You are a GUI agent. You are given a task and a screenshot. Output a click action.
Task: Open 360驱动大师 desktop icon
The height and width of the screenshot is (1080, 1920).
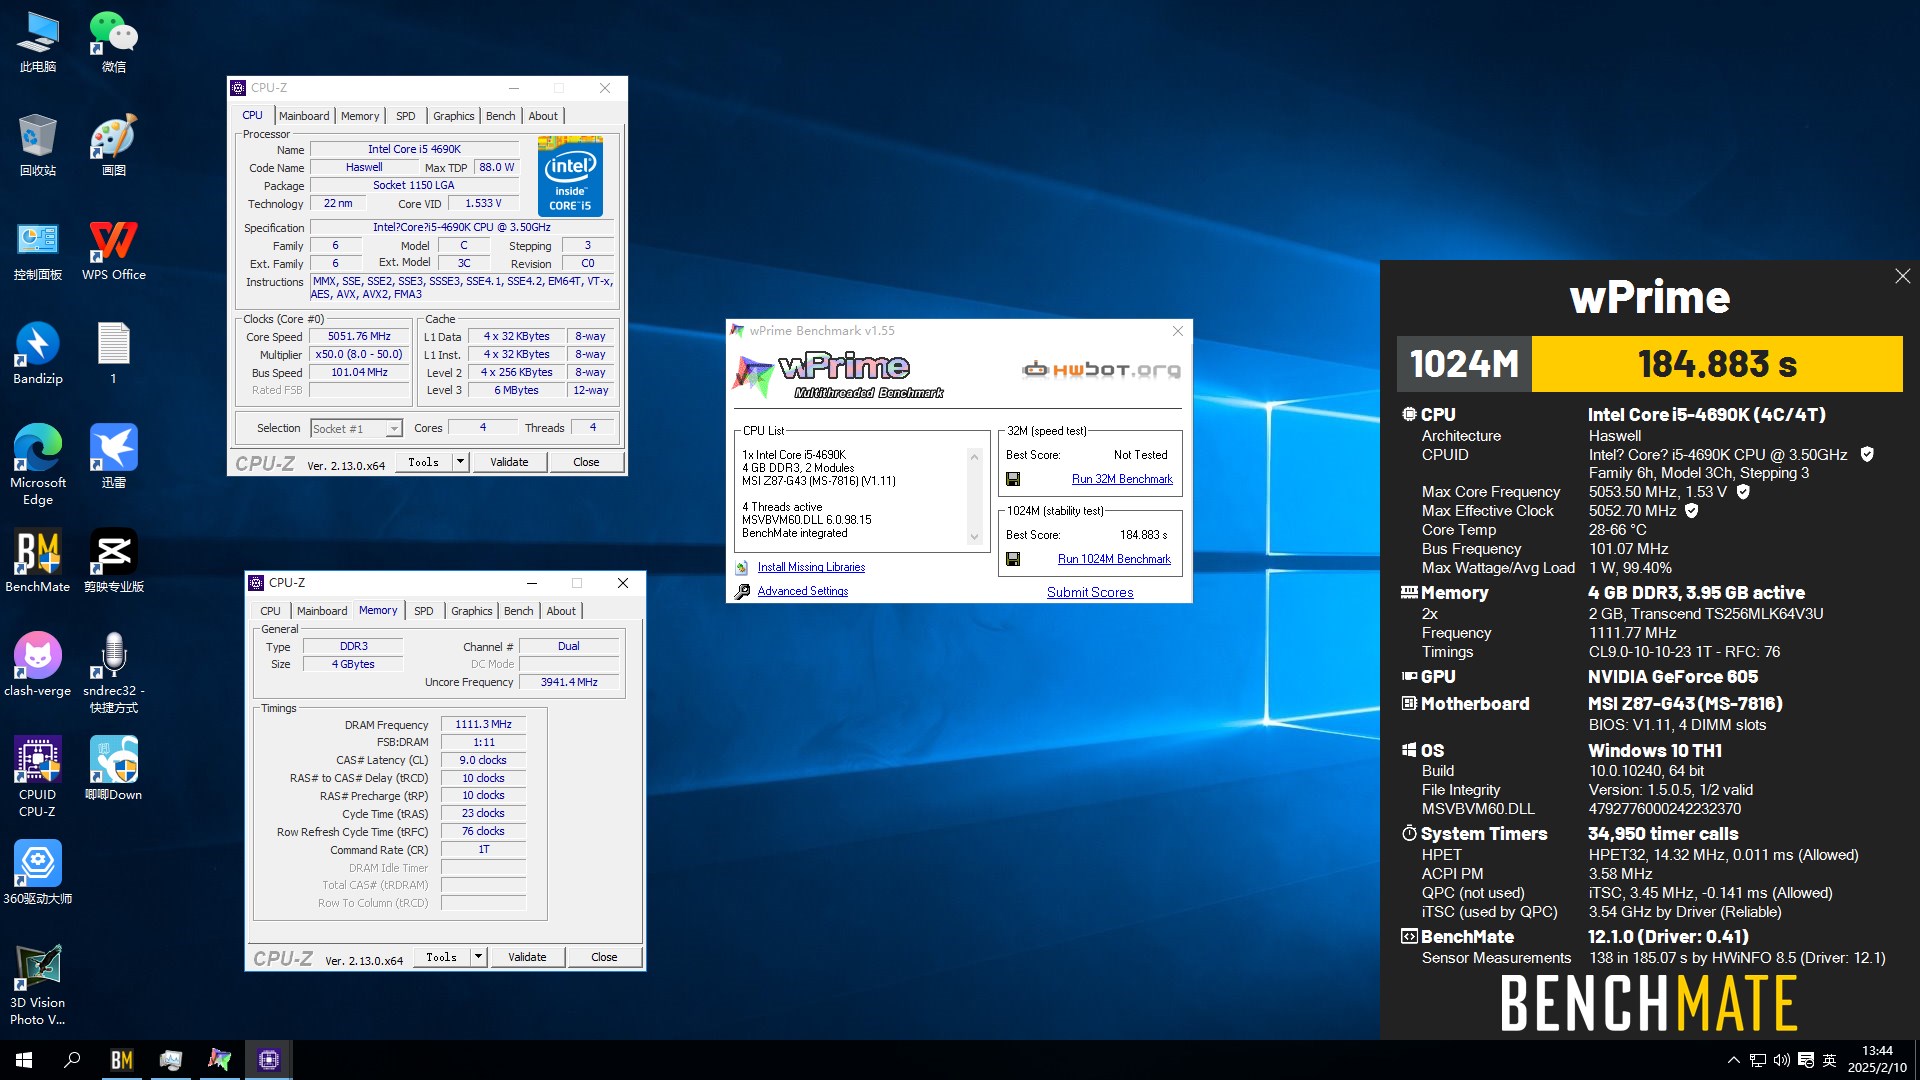(38, 874)
